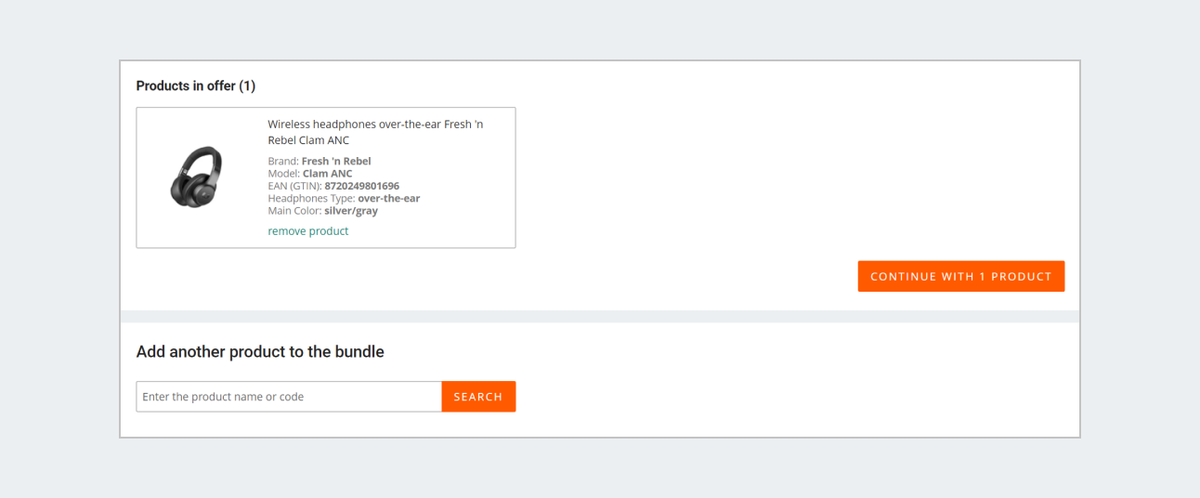
Task: Click the Products in offer (1) heading
Action: pos(196,86)
